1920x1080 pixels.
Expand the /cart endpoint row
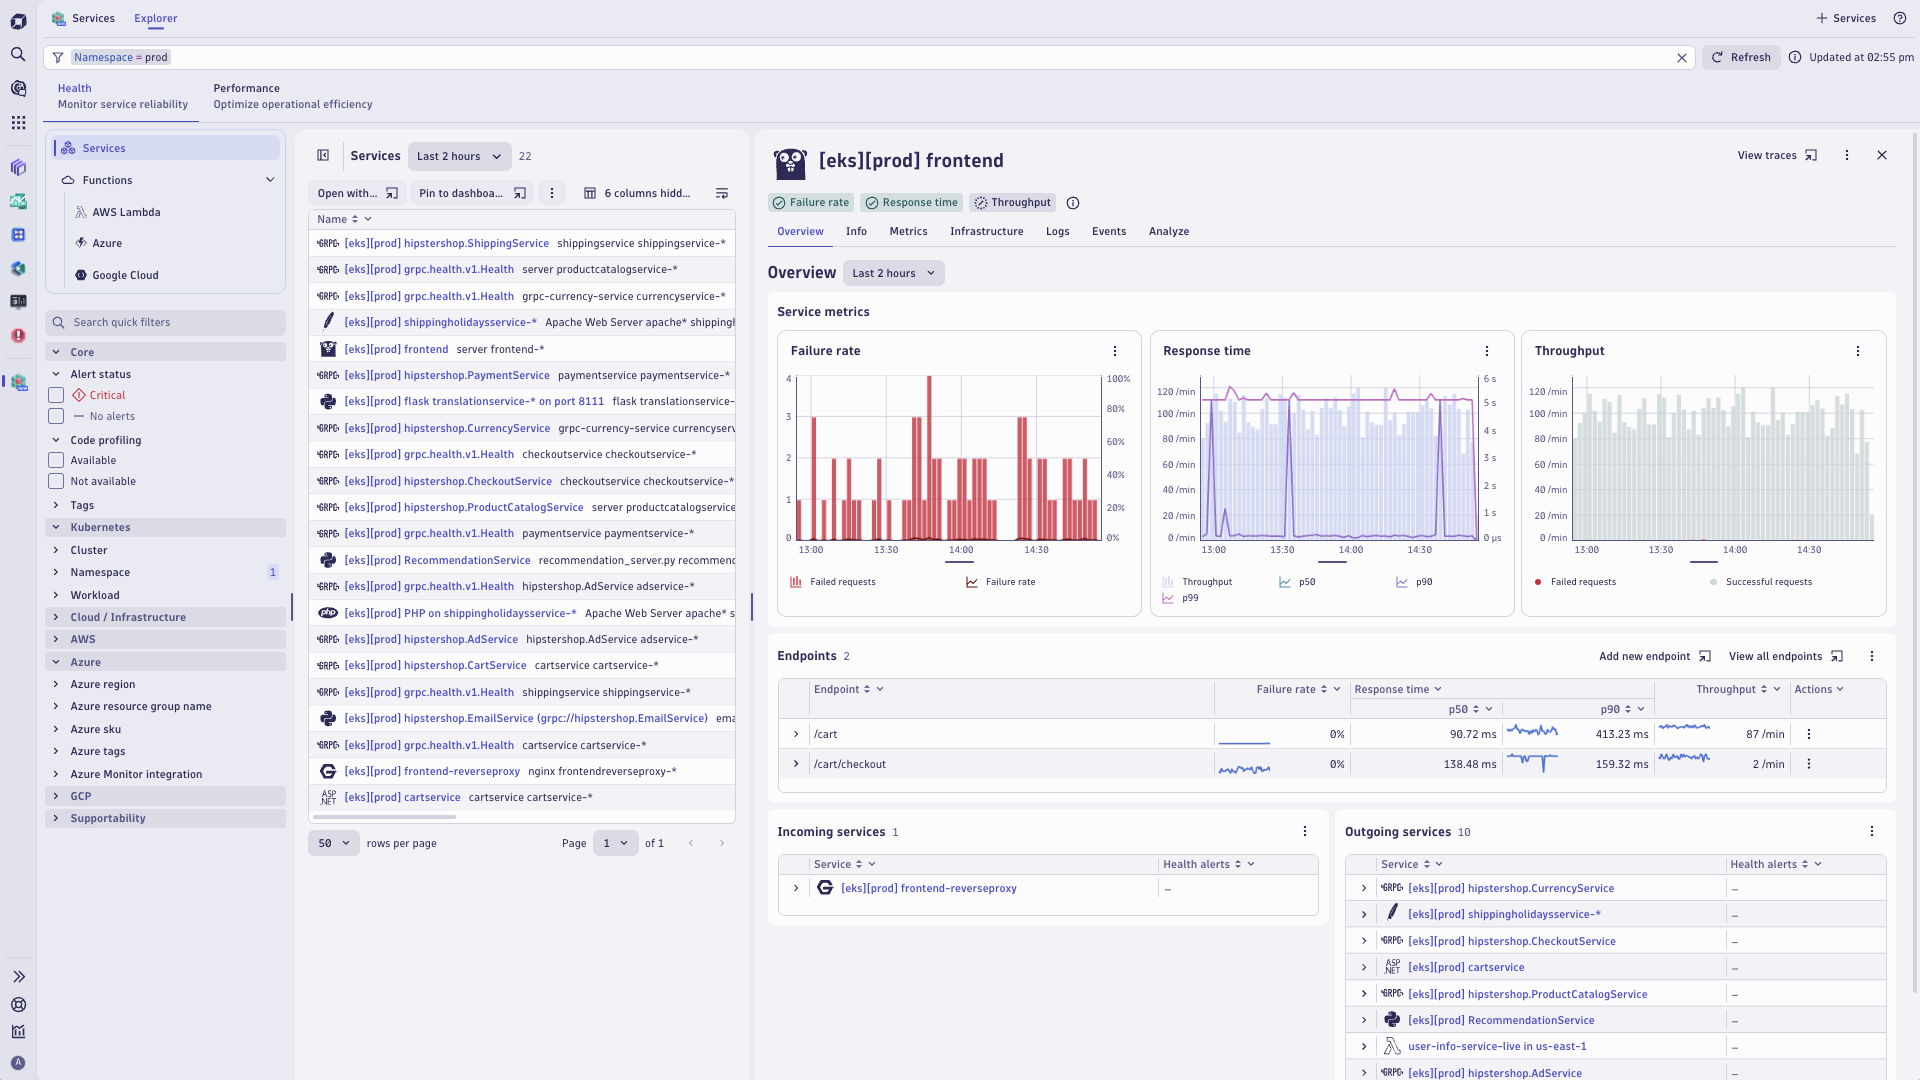796,733
